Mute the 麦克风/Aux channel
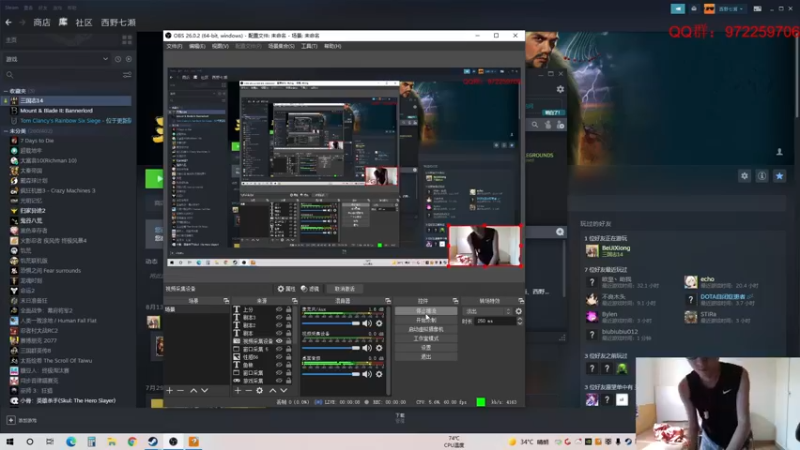800x450 pixels. 367,323
